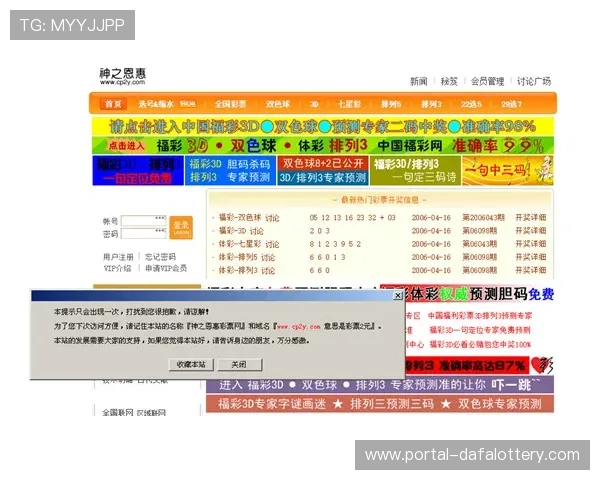Close the popup dialog with the X button
Viewport: 600px width, 480px height.
398,296
